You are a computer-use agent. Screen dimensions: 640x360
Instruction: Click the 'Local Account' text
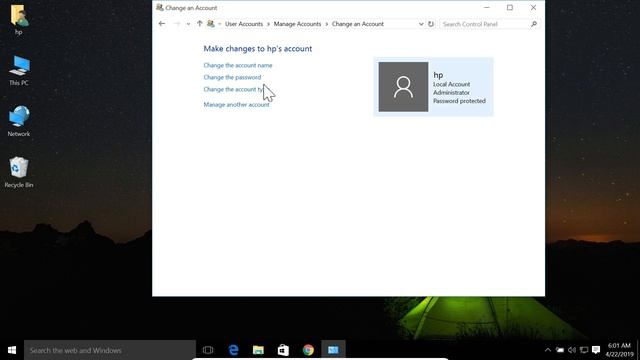pos(451,84)
